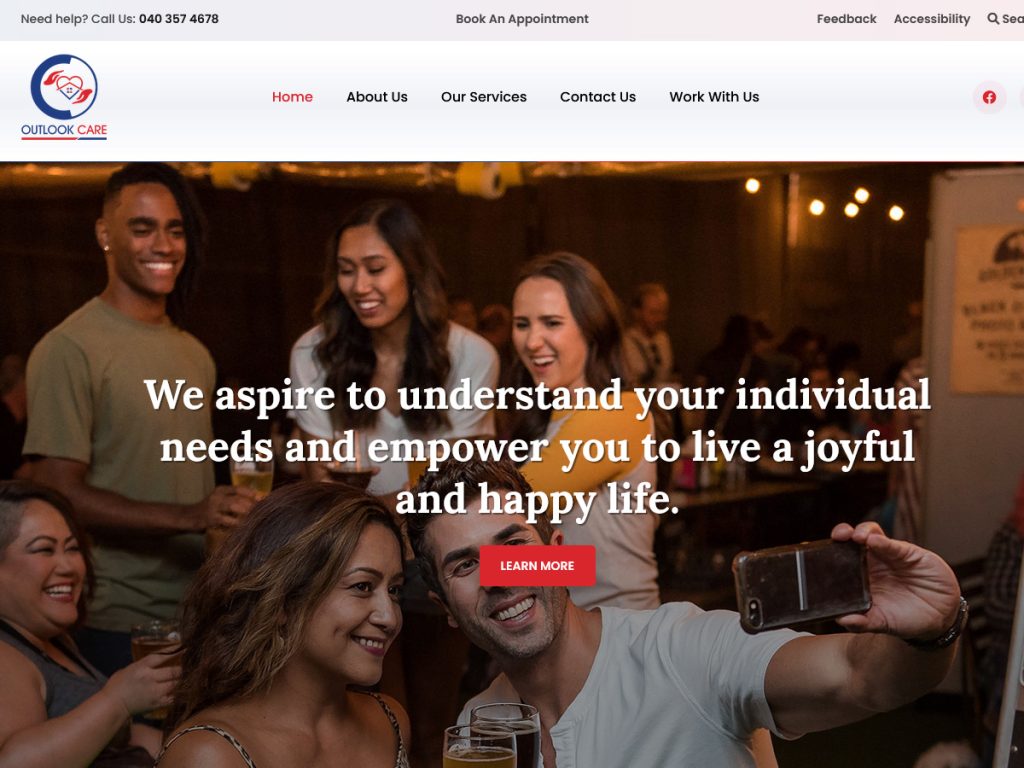Open the Feedback link
The height and width of the screenshot is (768, 1024).
[x=846, y=19]
